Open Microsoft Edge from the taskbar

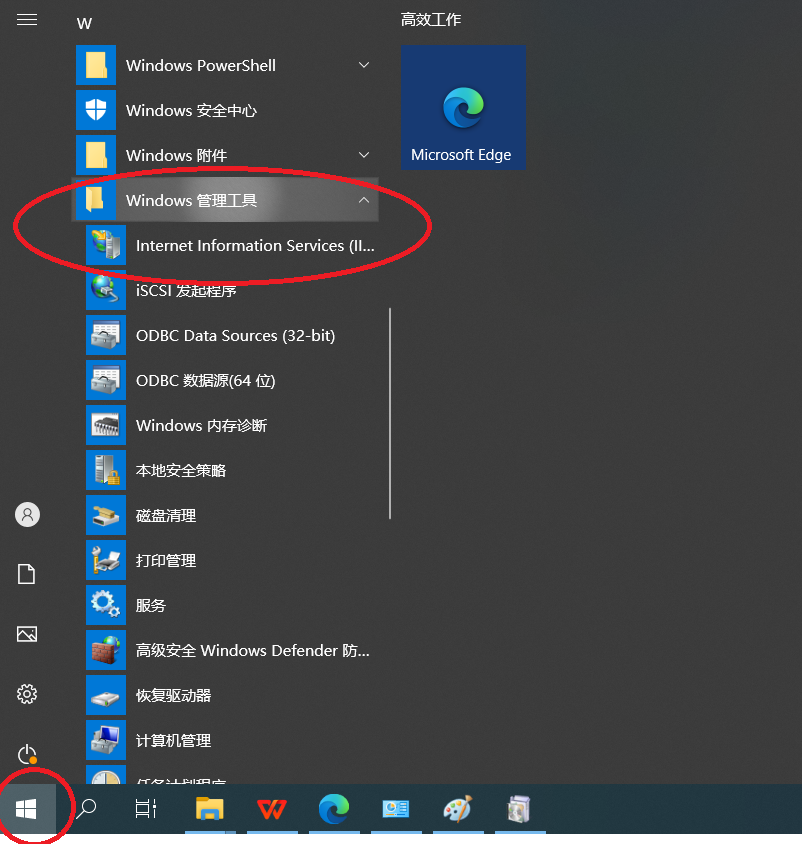click(334, 808)
